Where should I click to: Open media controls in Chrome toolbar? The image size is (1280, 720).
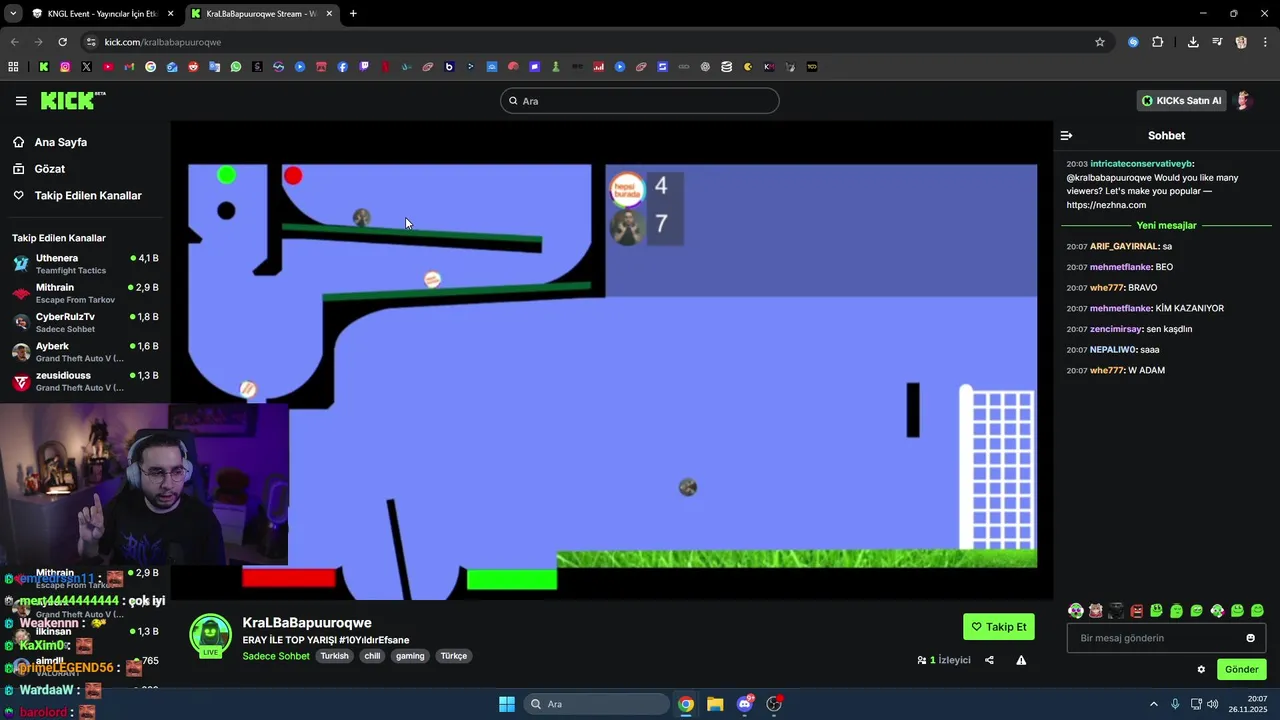click(x=1217, y=42)
